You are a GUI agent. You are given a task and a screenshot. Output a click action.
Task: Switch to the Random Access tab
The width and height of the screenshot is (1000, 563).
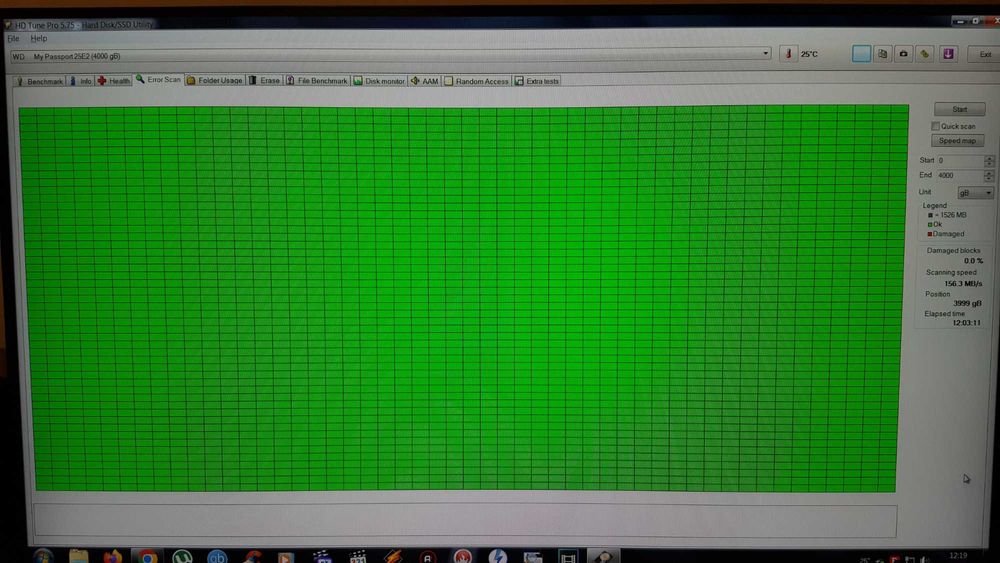477,81
